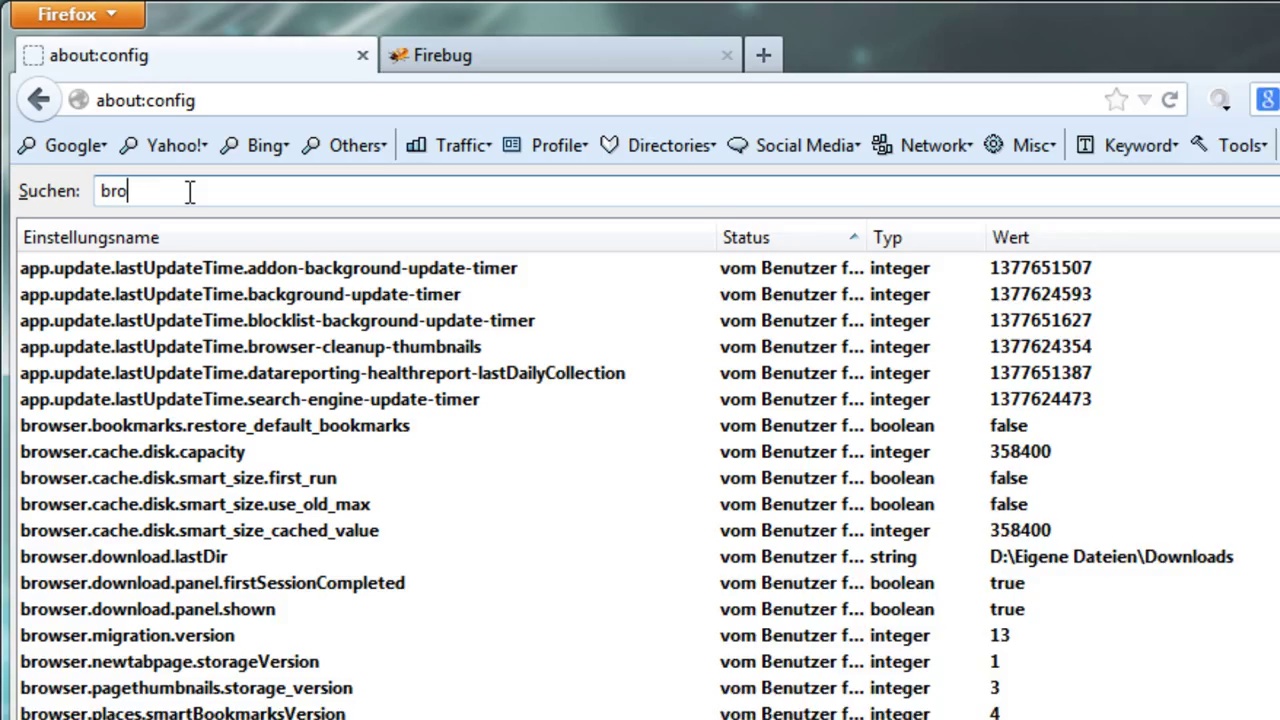
Task: Click the Traffic toolbar icon
Action: point(416,146)
